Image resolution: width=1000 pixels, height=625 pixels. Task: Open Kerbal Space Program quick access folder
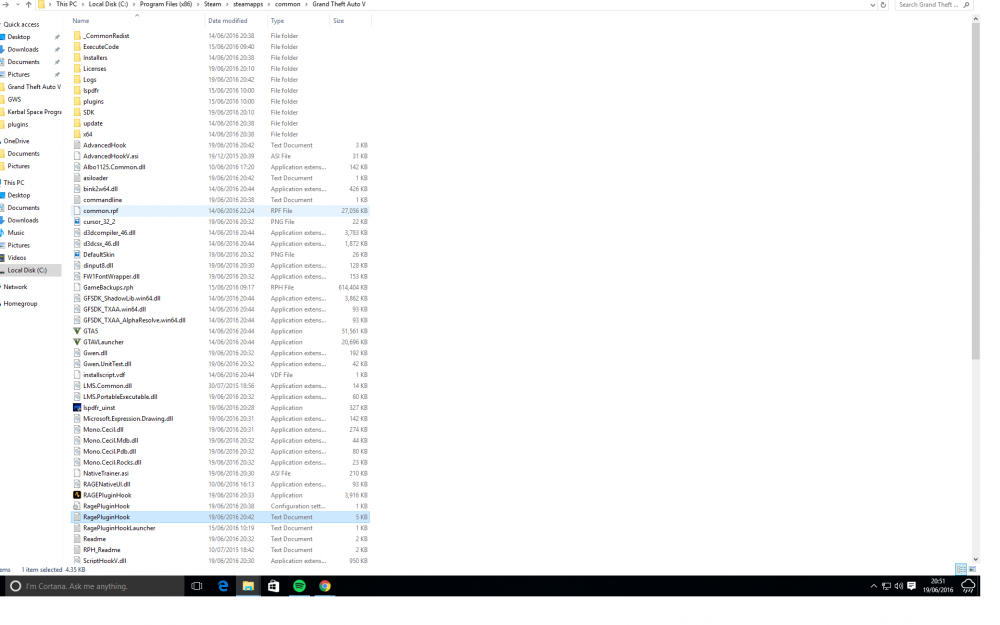click(34, 112)
